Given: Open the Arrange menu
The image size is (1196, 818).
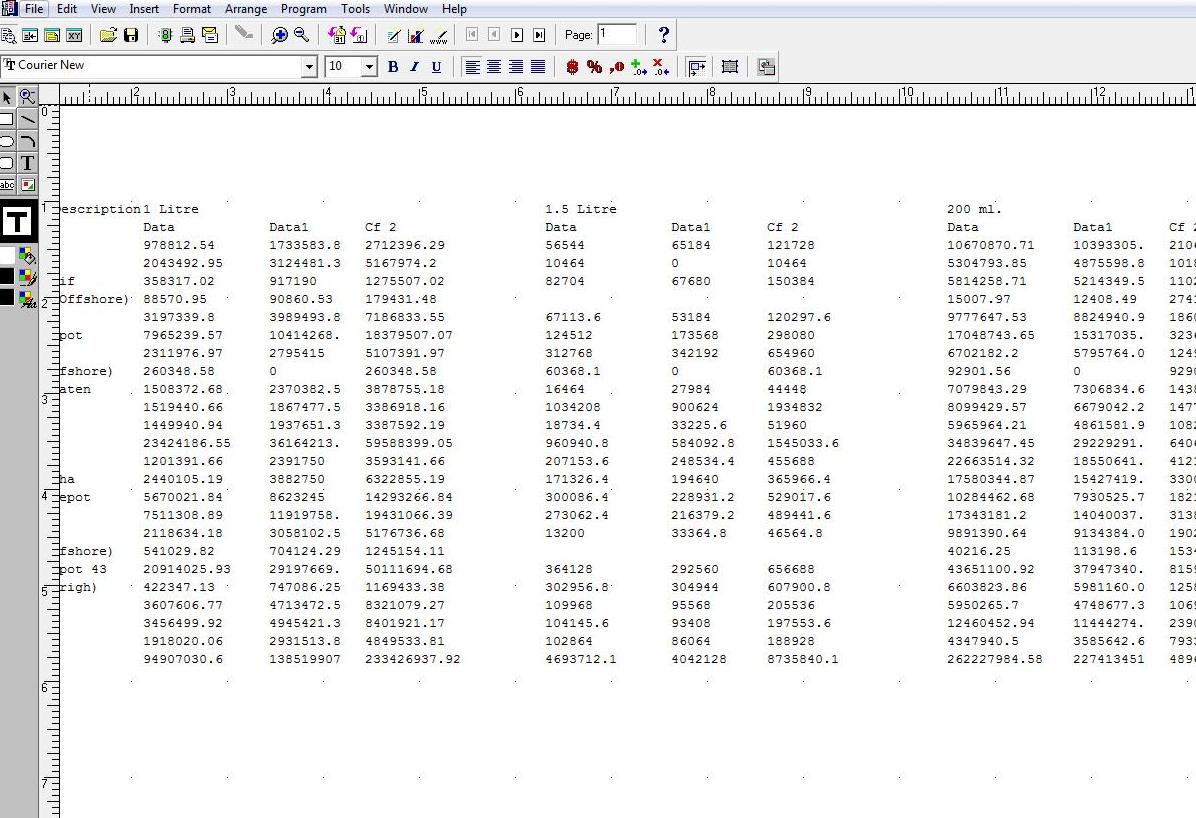Looking at the screenshot, I should [x=245, y=9].
